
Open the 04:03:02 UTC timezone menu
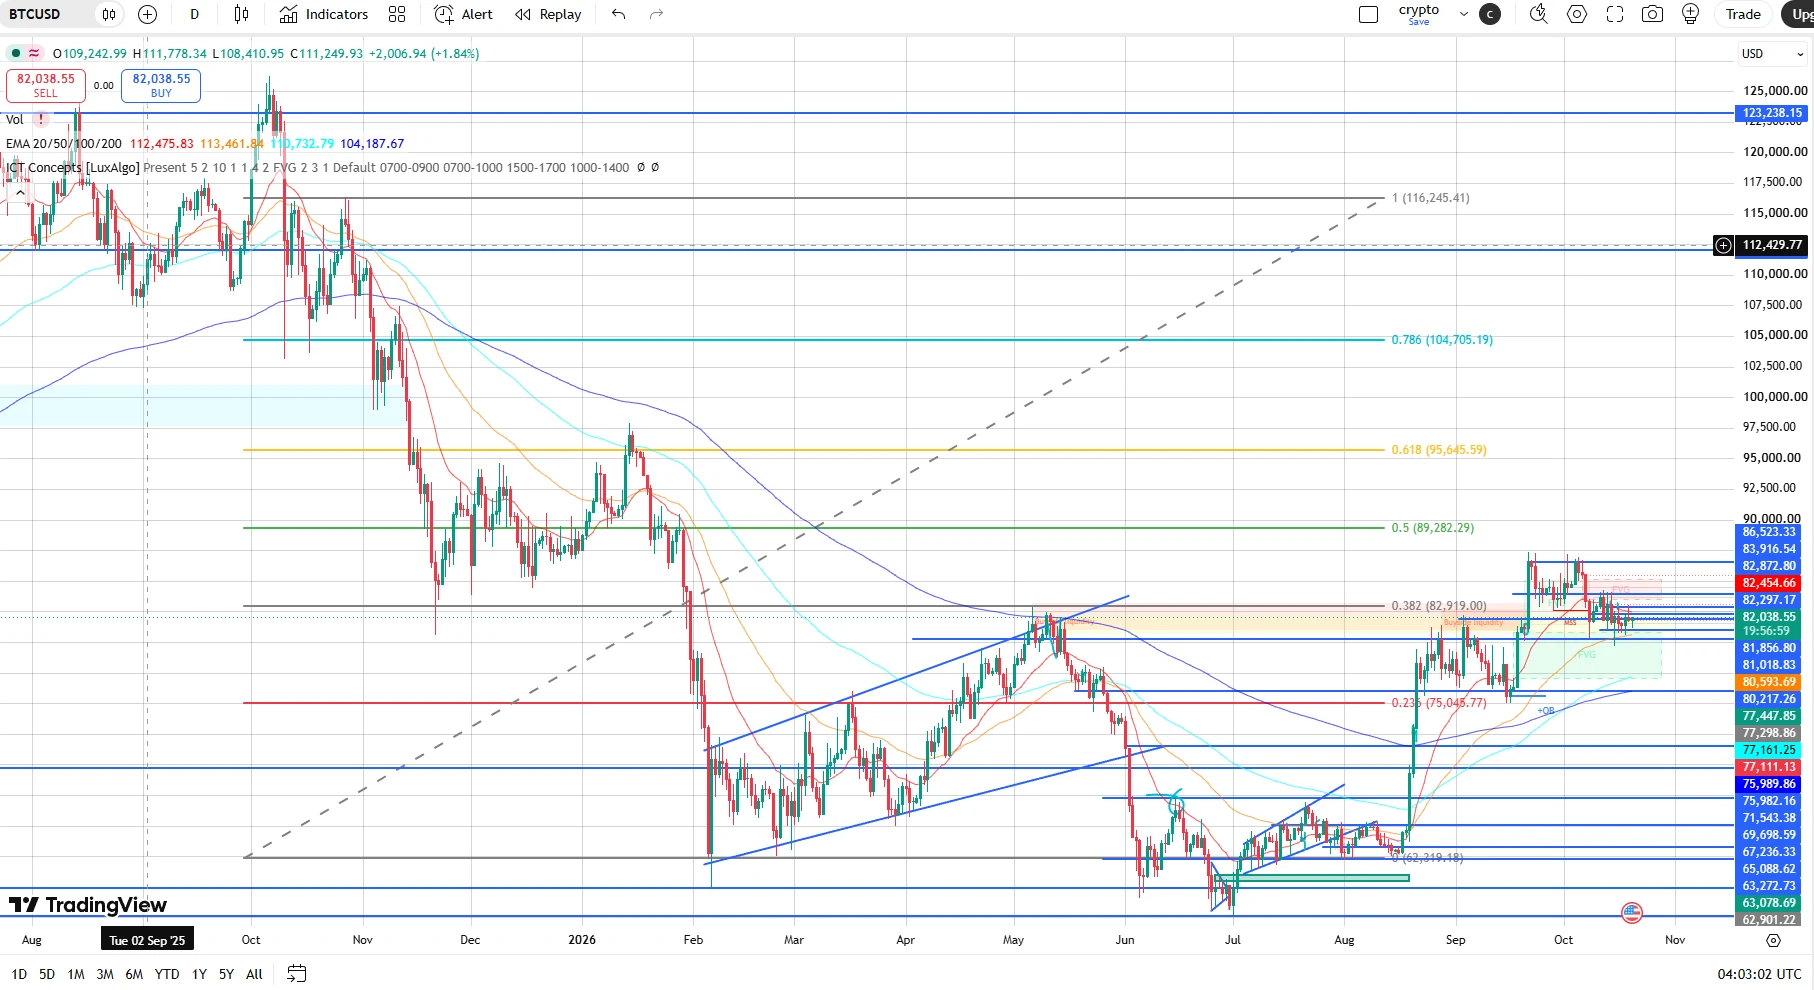[x=1759, y=974]
